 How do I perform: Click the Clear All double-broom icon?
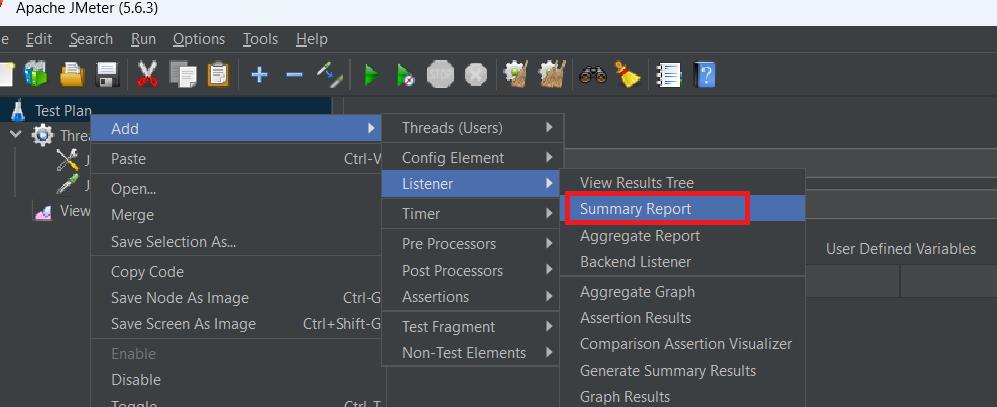tap(552, 74)
